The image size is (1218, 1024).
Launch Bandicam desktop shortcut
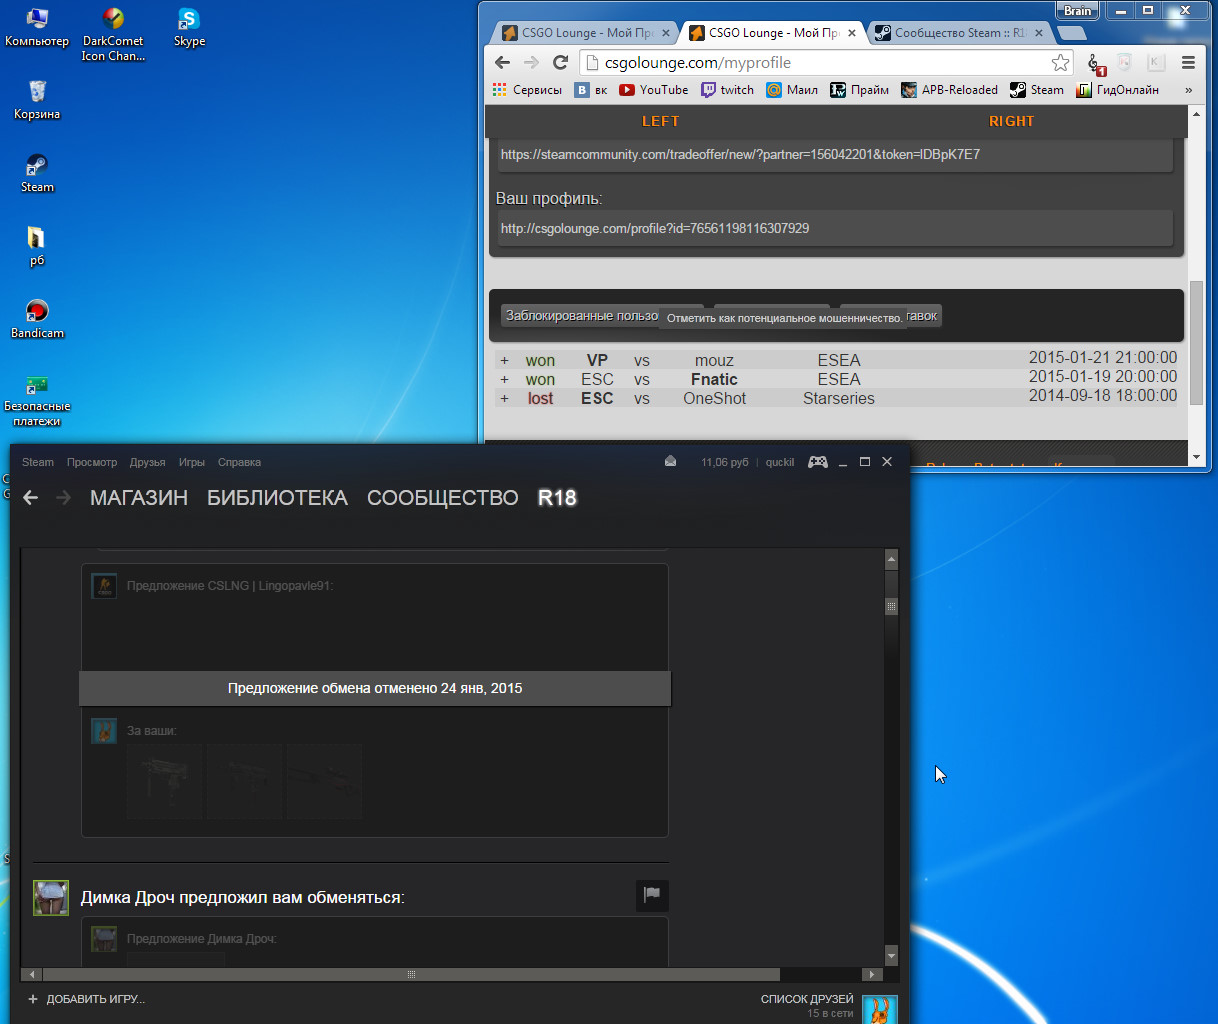pos(37,319)
